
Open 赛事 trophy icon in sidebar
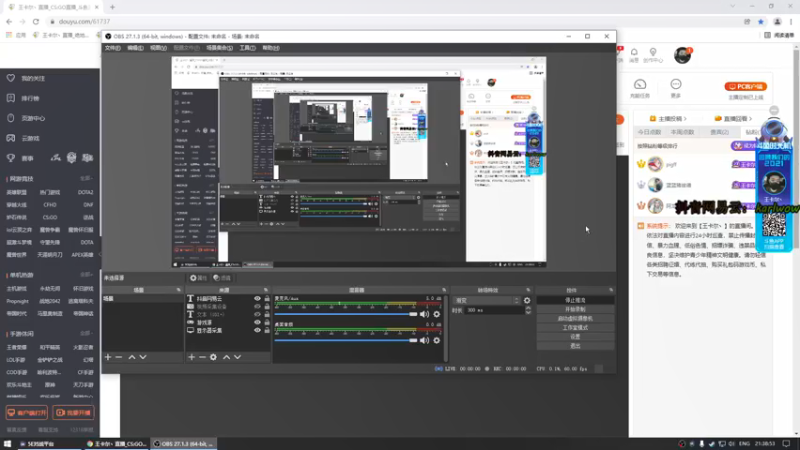[11, 158]
